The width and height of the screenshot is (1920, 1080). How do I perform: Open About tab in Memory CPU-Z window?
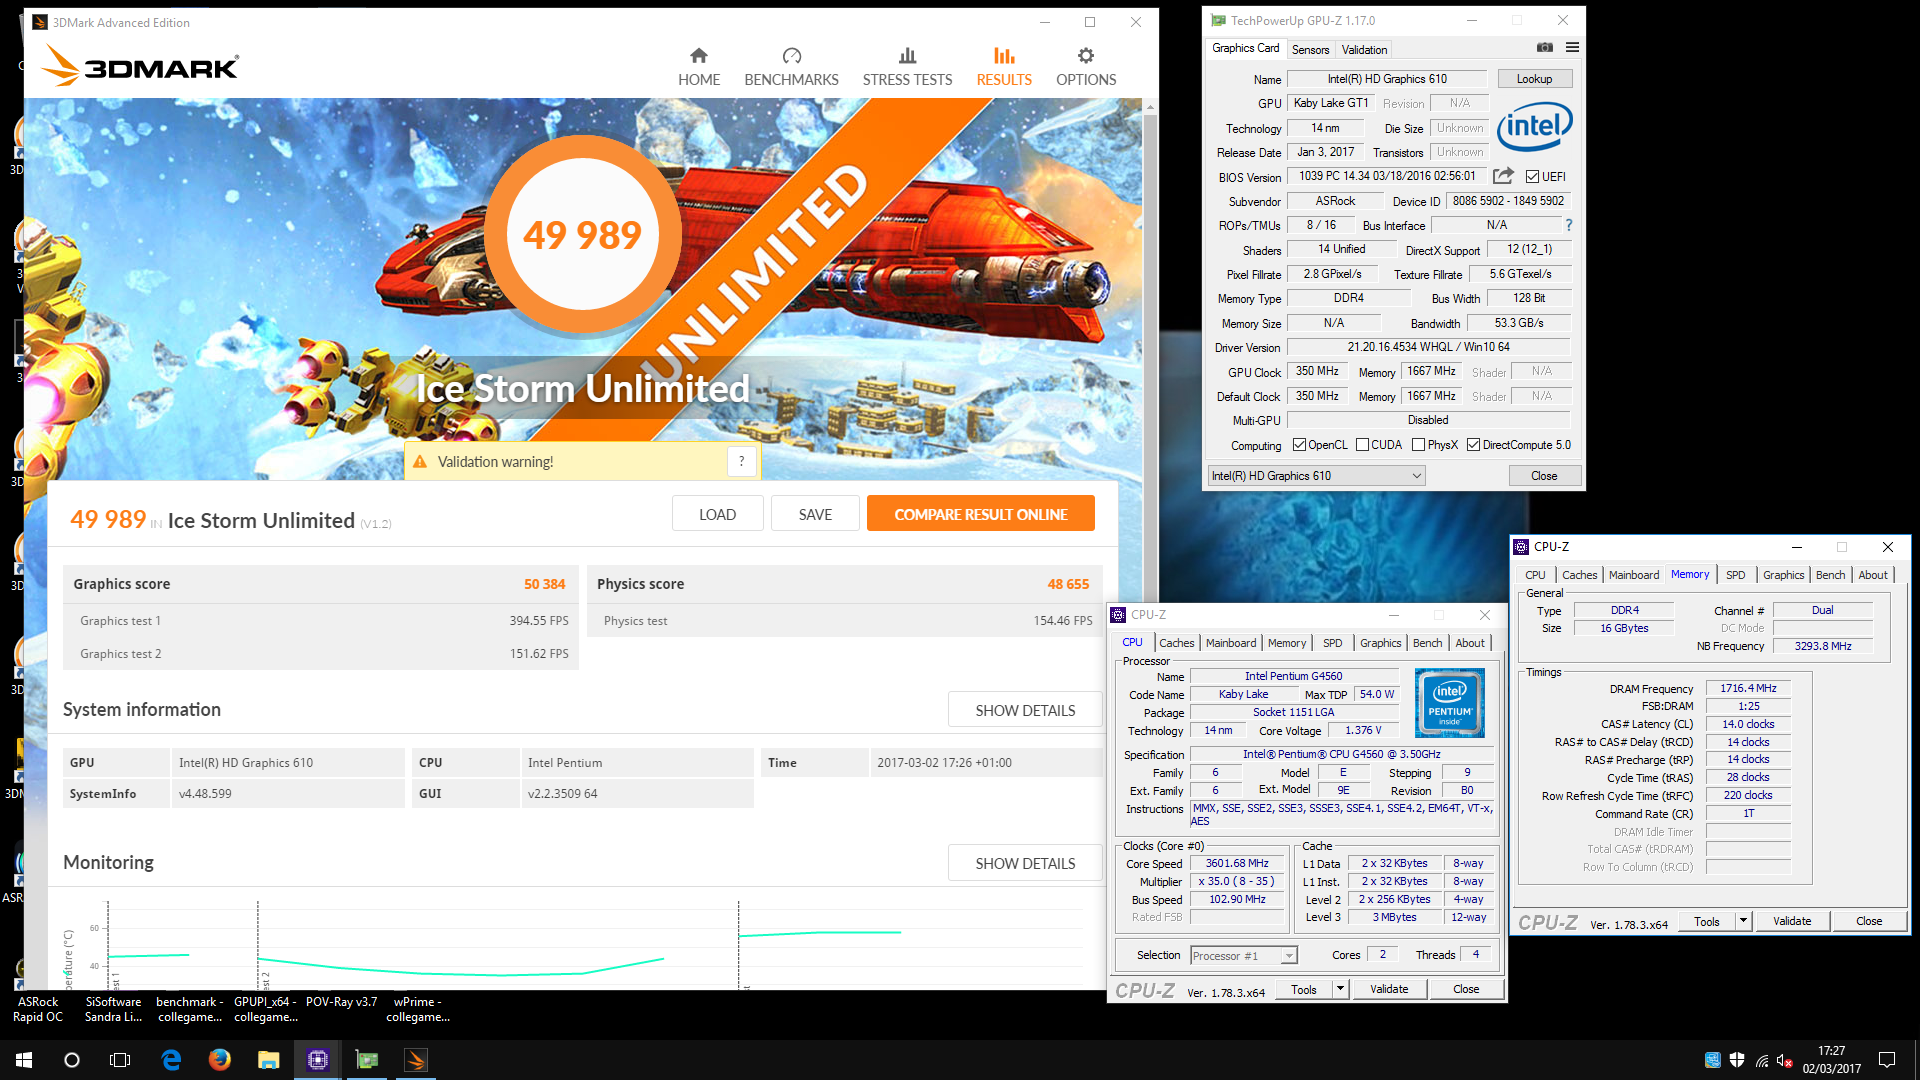click(x=1873, y=575)
